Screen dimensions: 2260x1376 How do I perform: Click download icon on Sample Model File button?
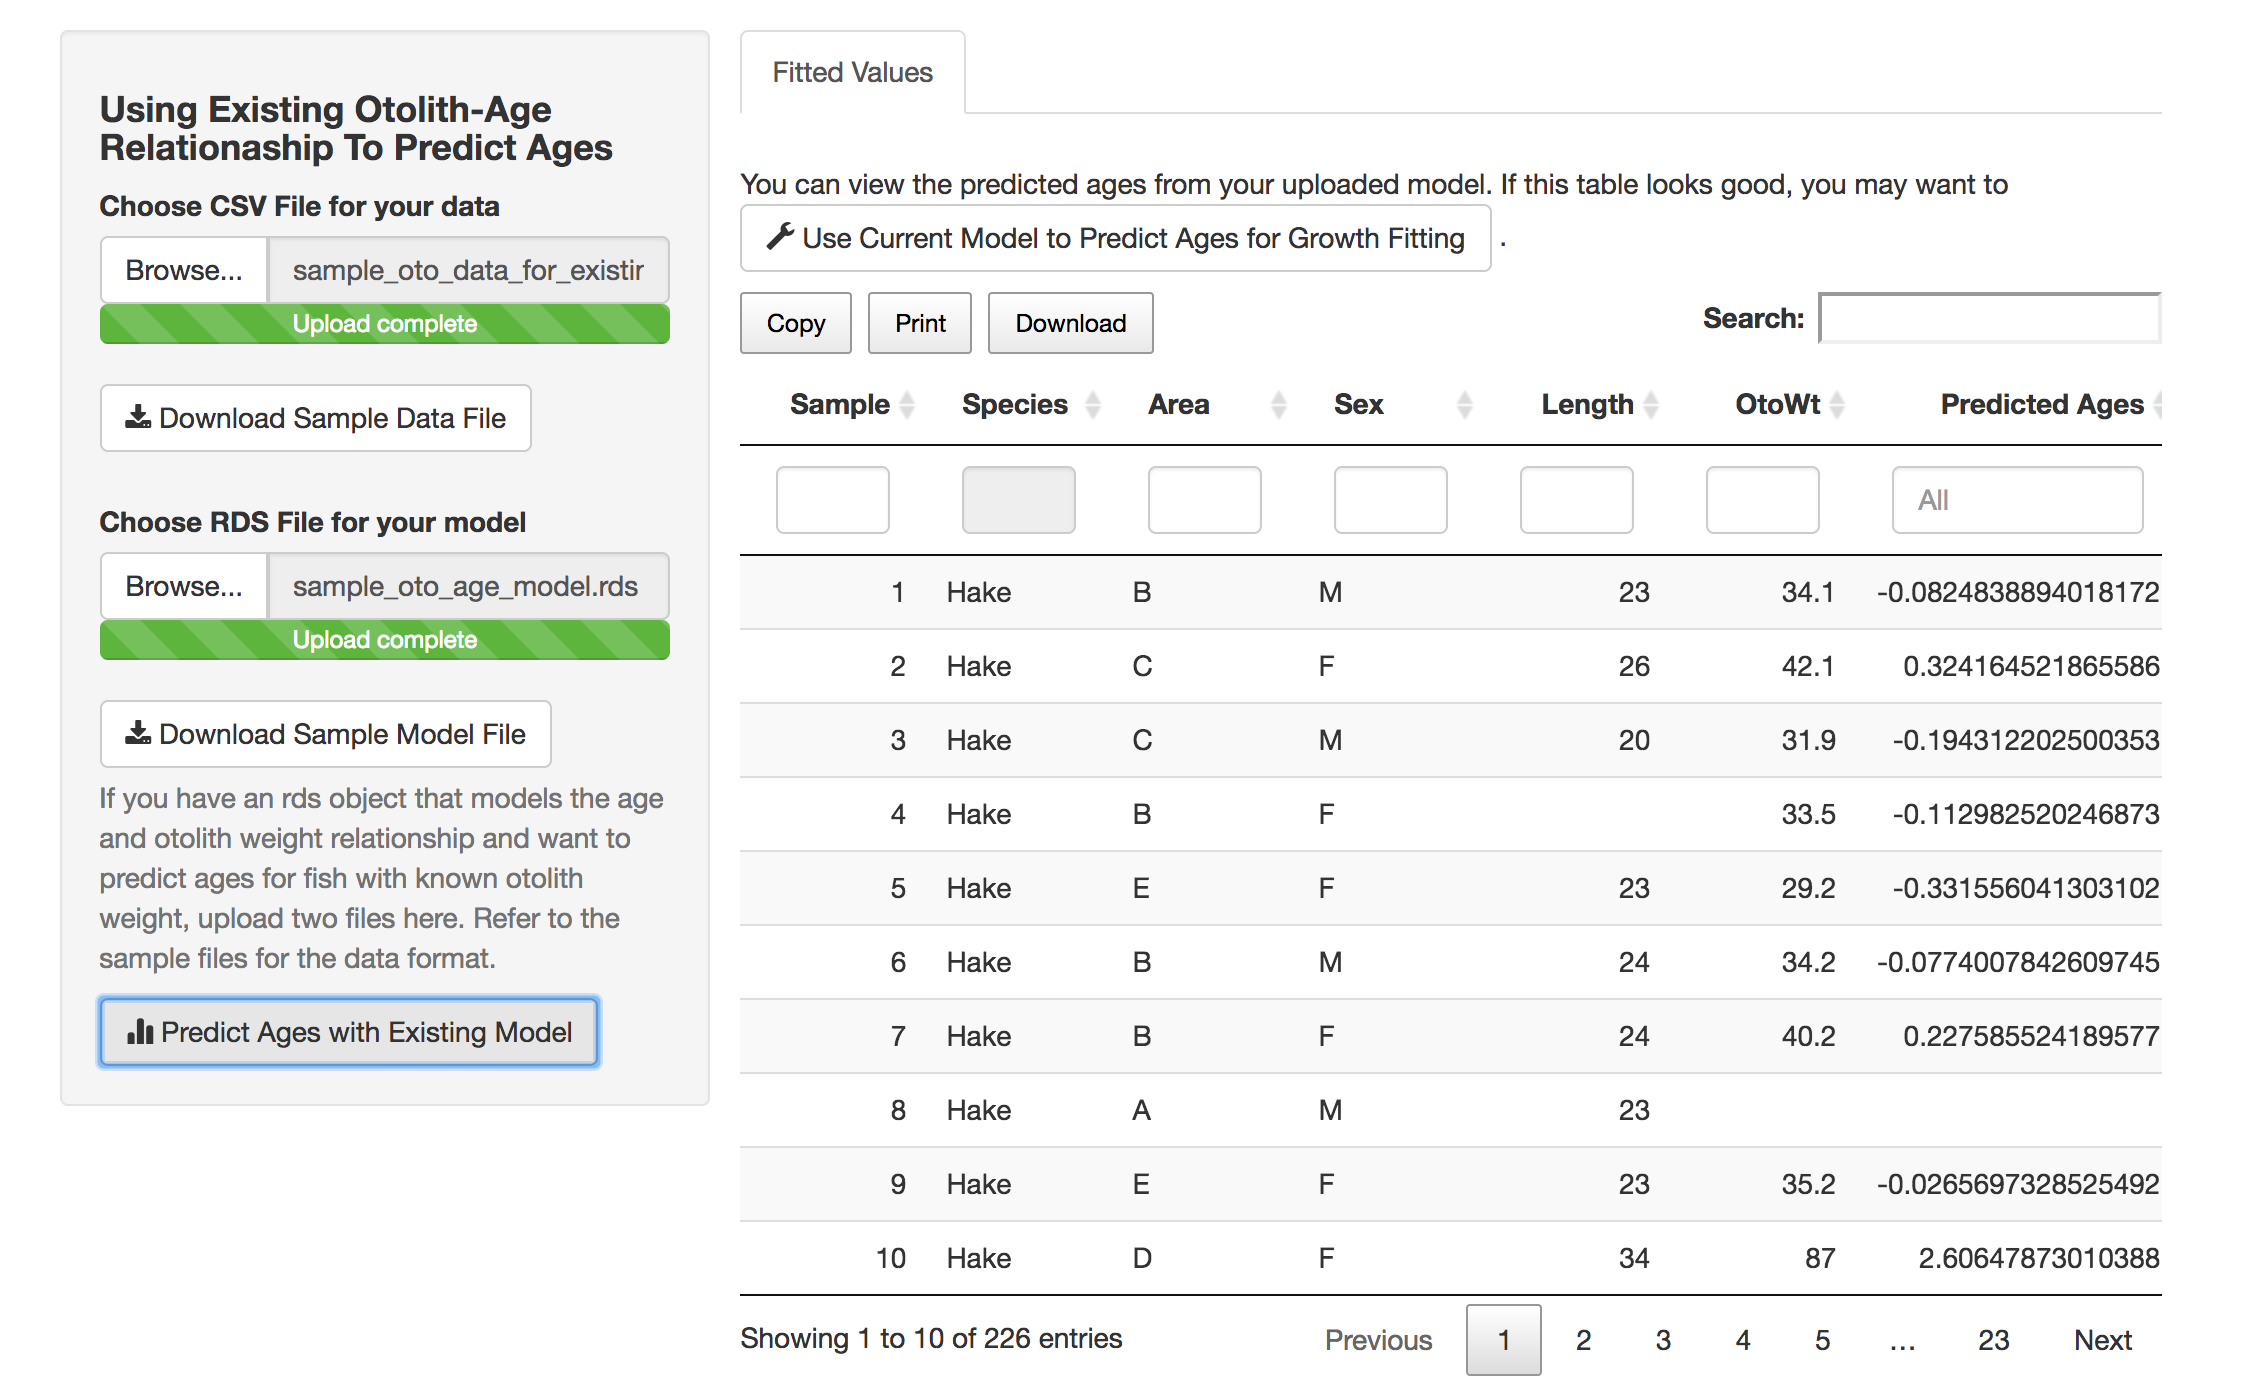(137, 733)
